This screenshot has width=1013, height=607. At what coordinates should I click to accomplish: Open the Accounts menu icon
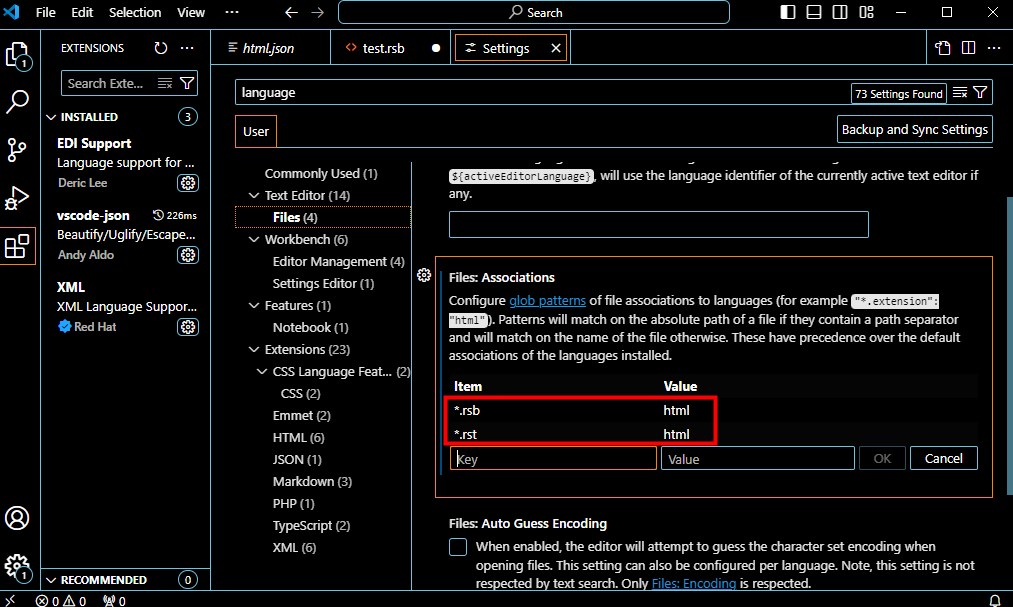coord(17,518)
